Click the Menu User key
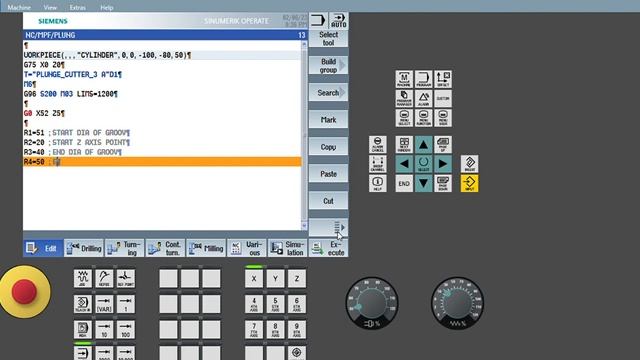This screenshot has height=360, width=640. coord(443,118)
